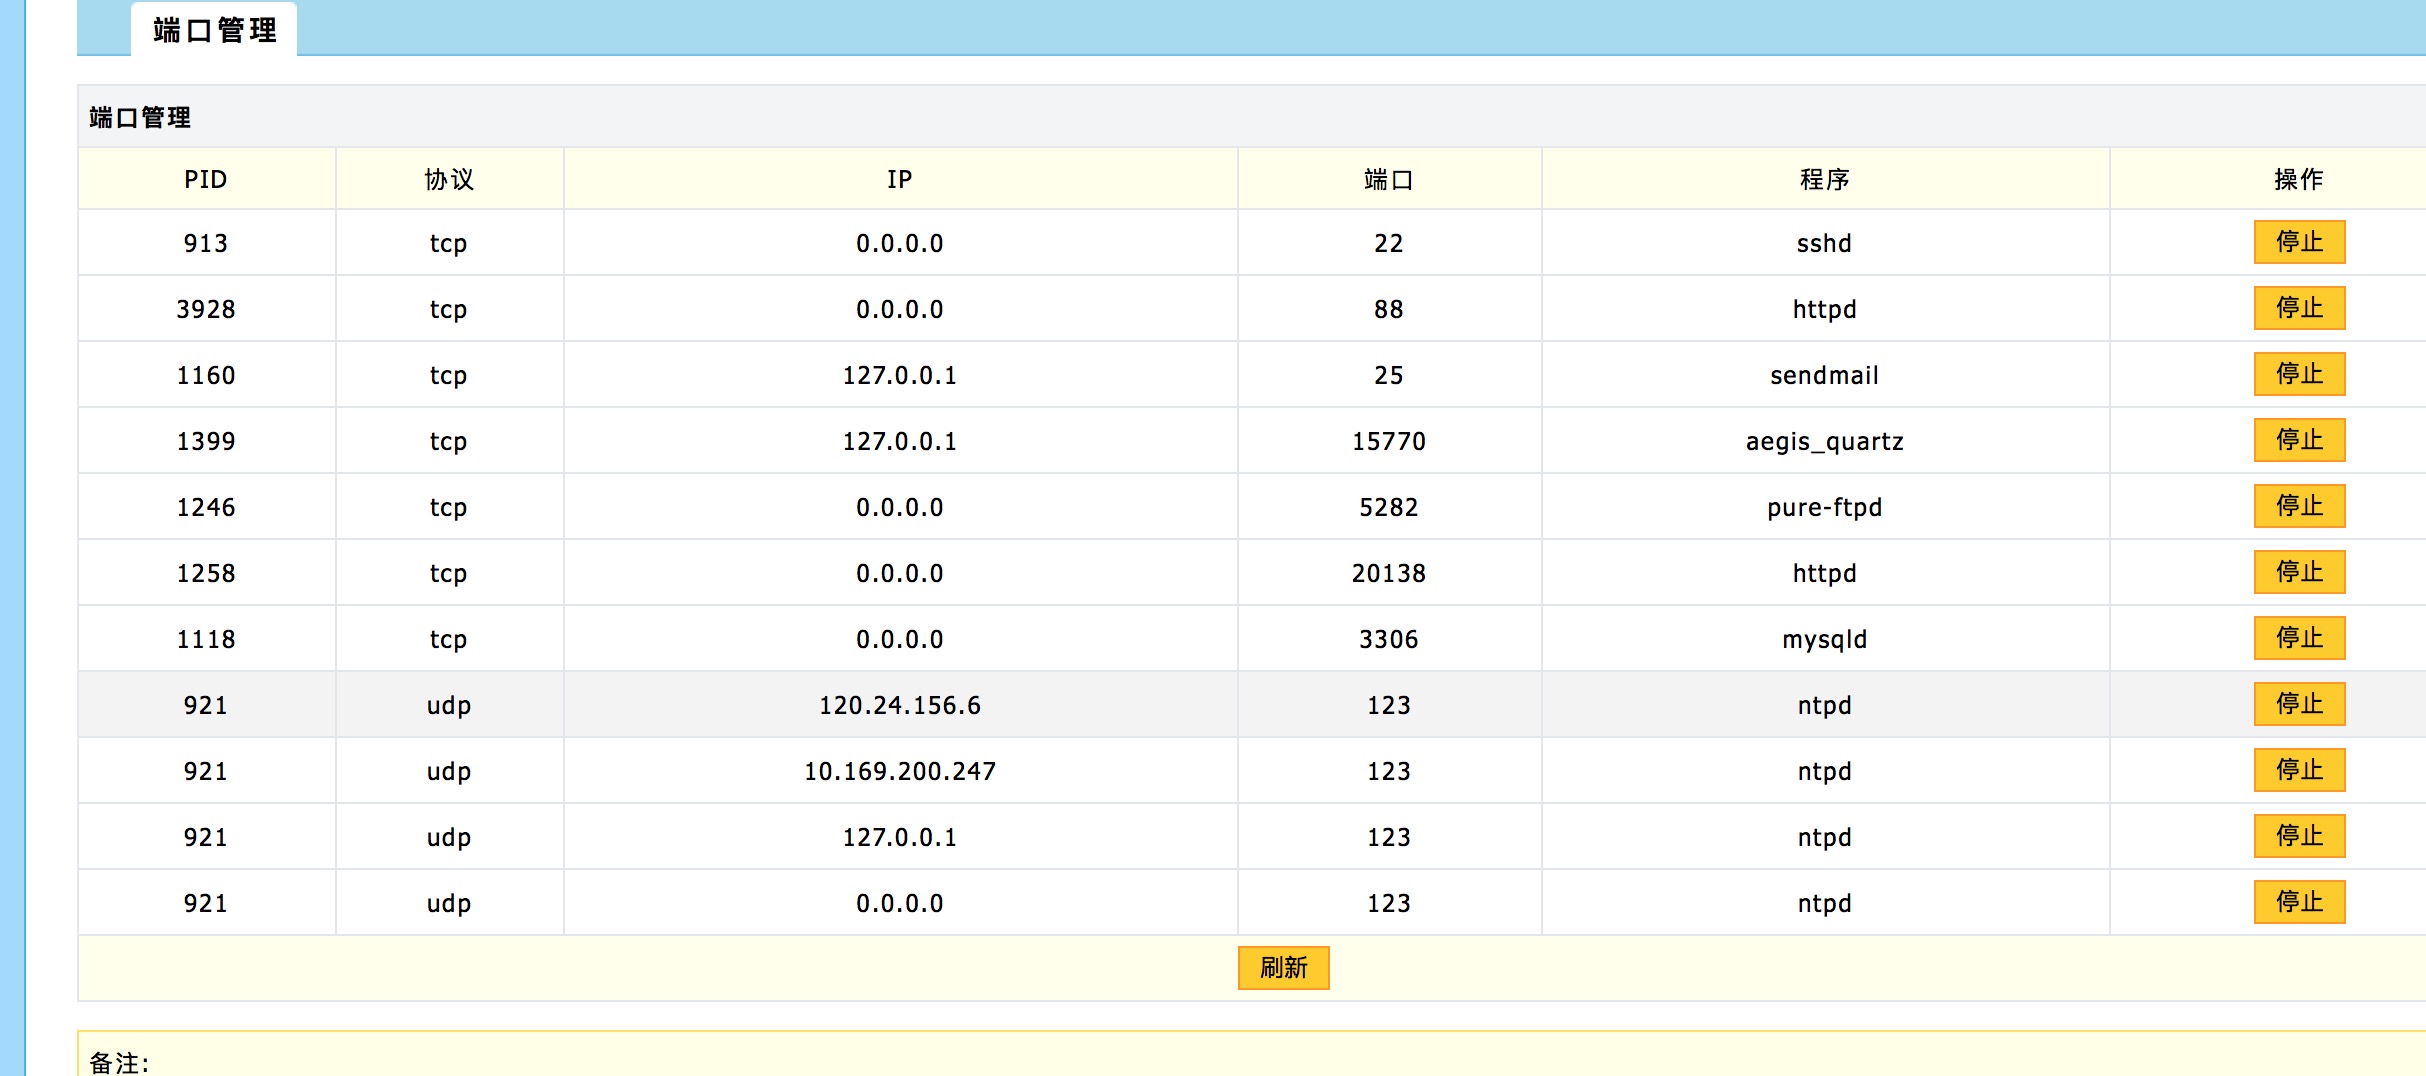
Task: Stop the sendmail process
Action: [2299, 374]
